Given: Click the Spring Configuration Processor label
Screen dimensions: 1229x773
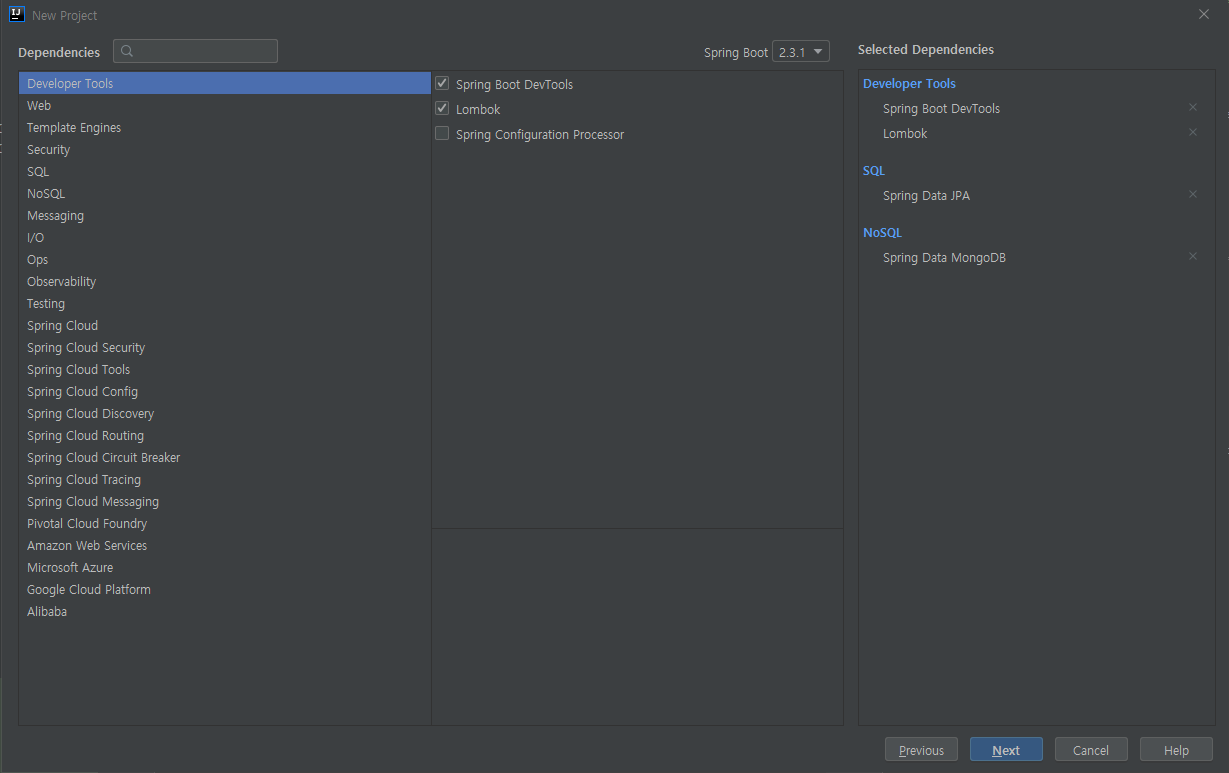Looking at the screenshot, I should 540,134.
